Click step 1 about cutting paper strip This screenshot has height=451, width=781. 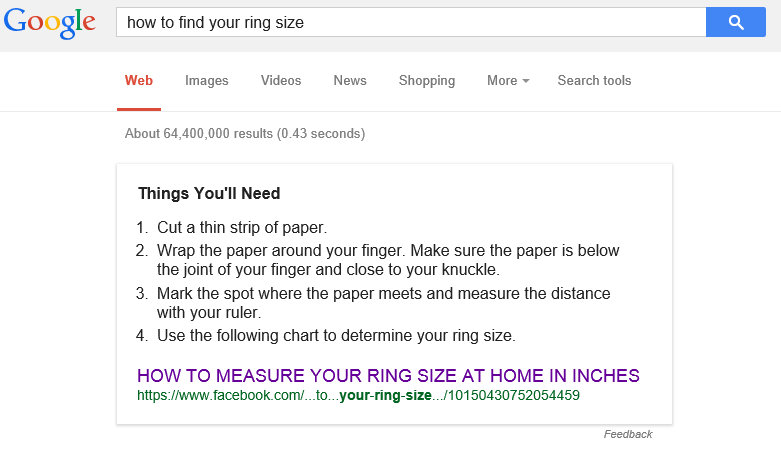pos(242,227)
